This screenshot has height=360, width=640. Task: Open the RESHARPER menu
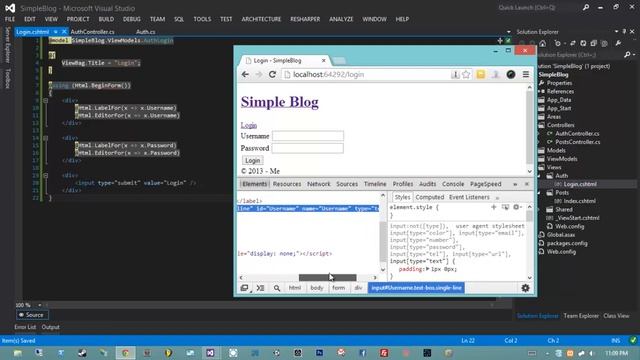[x=305, y=19]
